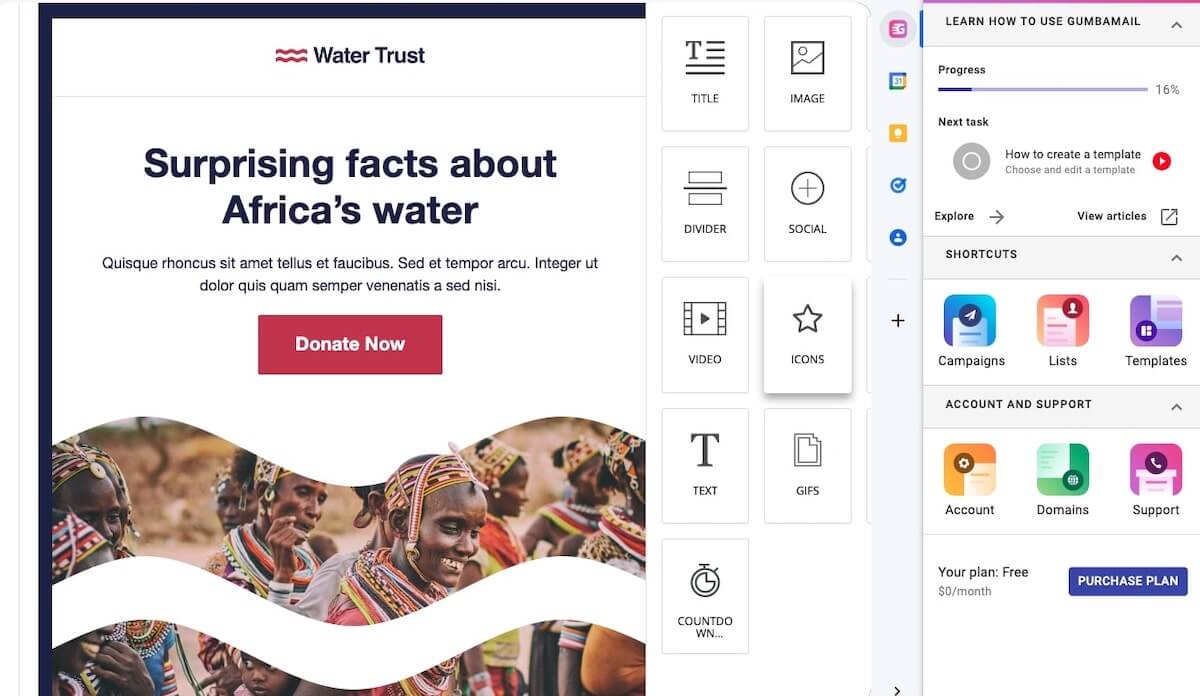The width and height of the screenshot is (1200, 696).
Task: Mark the template task circle complete
Action: (x=971, y=161)
